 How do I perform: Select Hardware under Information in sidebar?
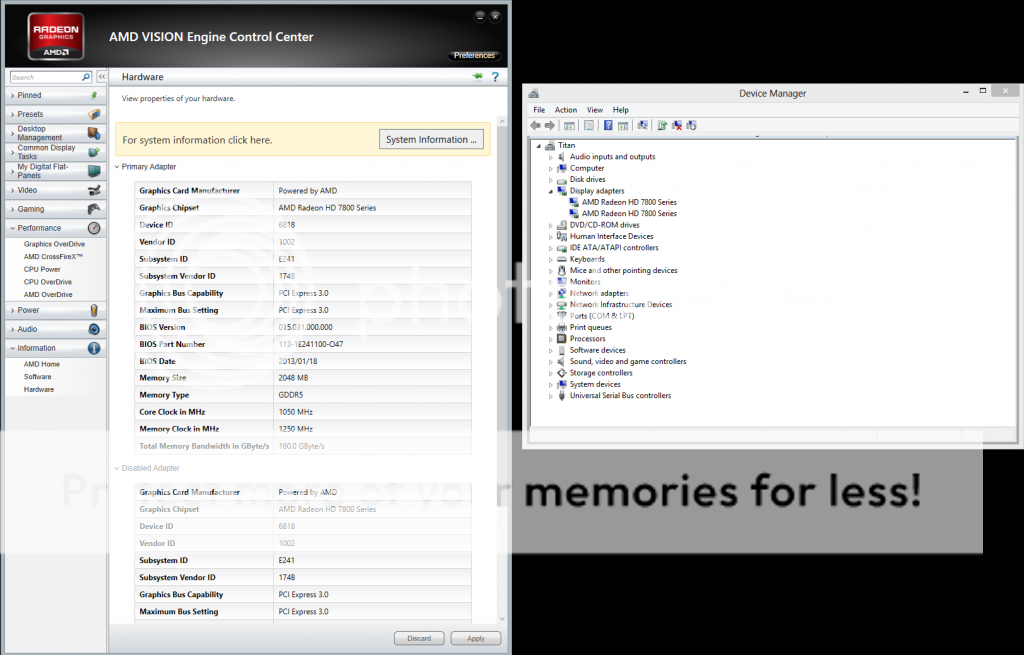point(39,389)
